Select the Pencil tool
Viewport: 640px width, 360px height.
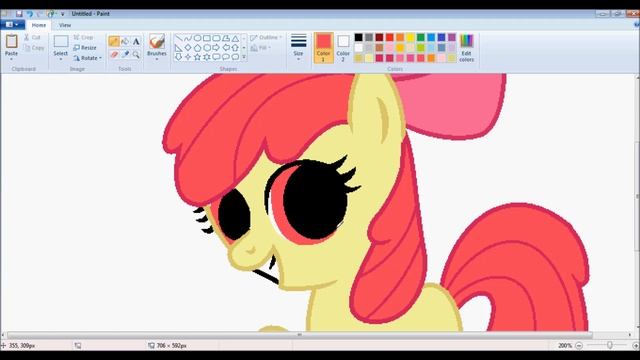114,41
